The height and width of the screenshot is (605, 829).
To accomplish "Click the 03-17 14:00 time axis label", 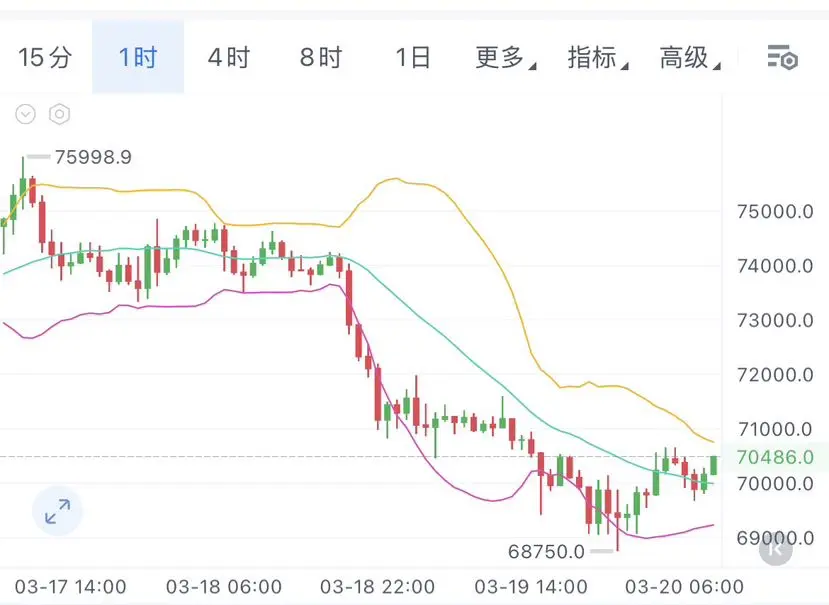I will pos(70,586).
